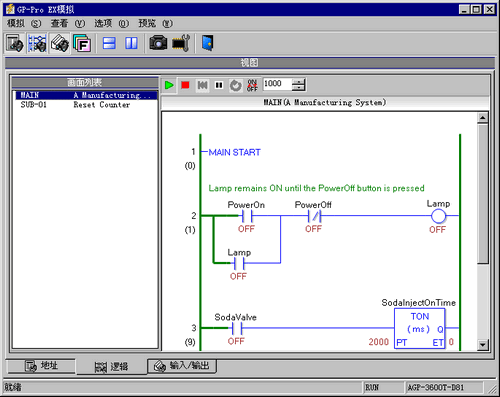Open the 选项 (O) menu

click(x=111, y=23)
